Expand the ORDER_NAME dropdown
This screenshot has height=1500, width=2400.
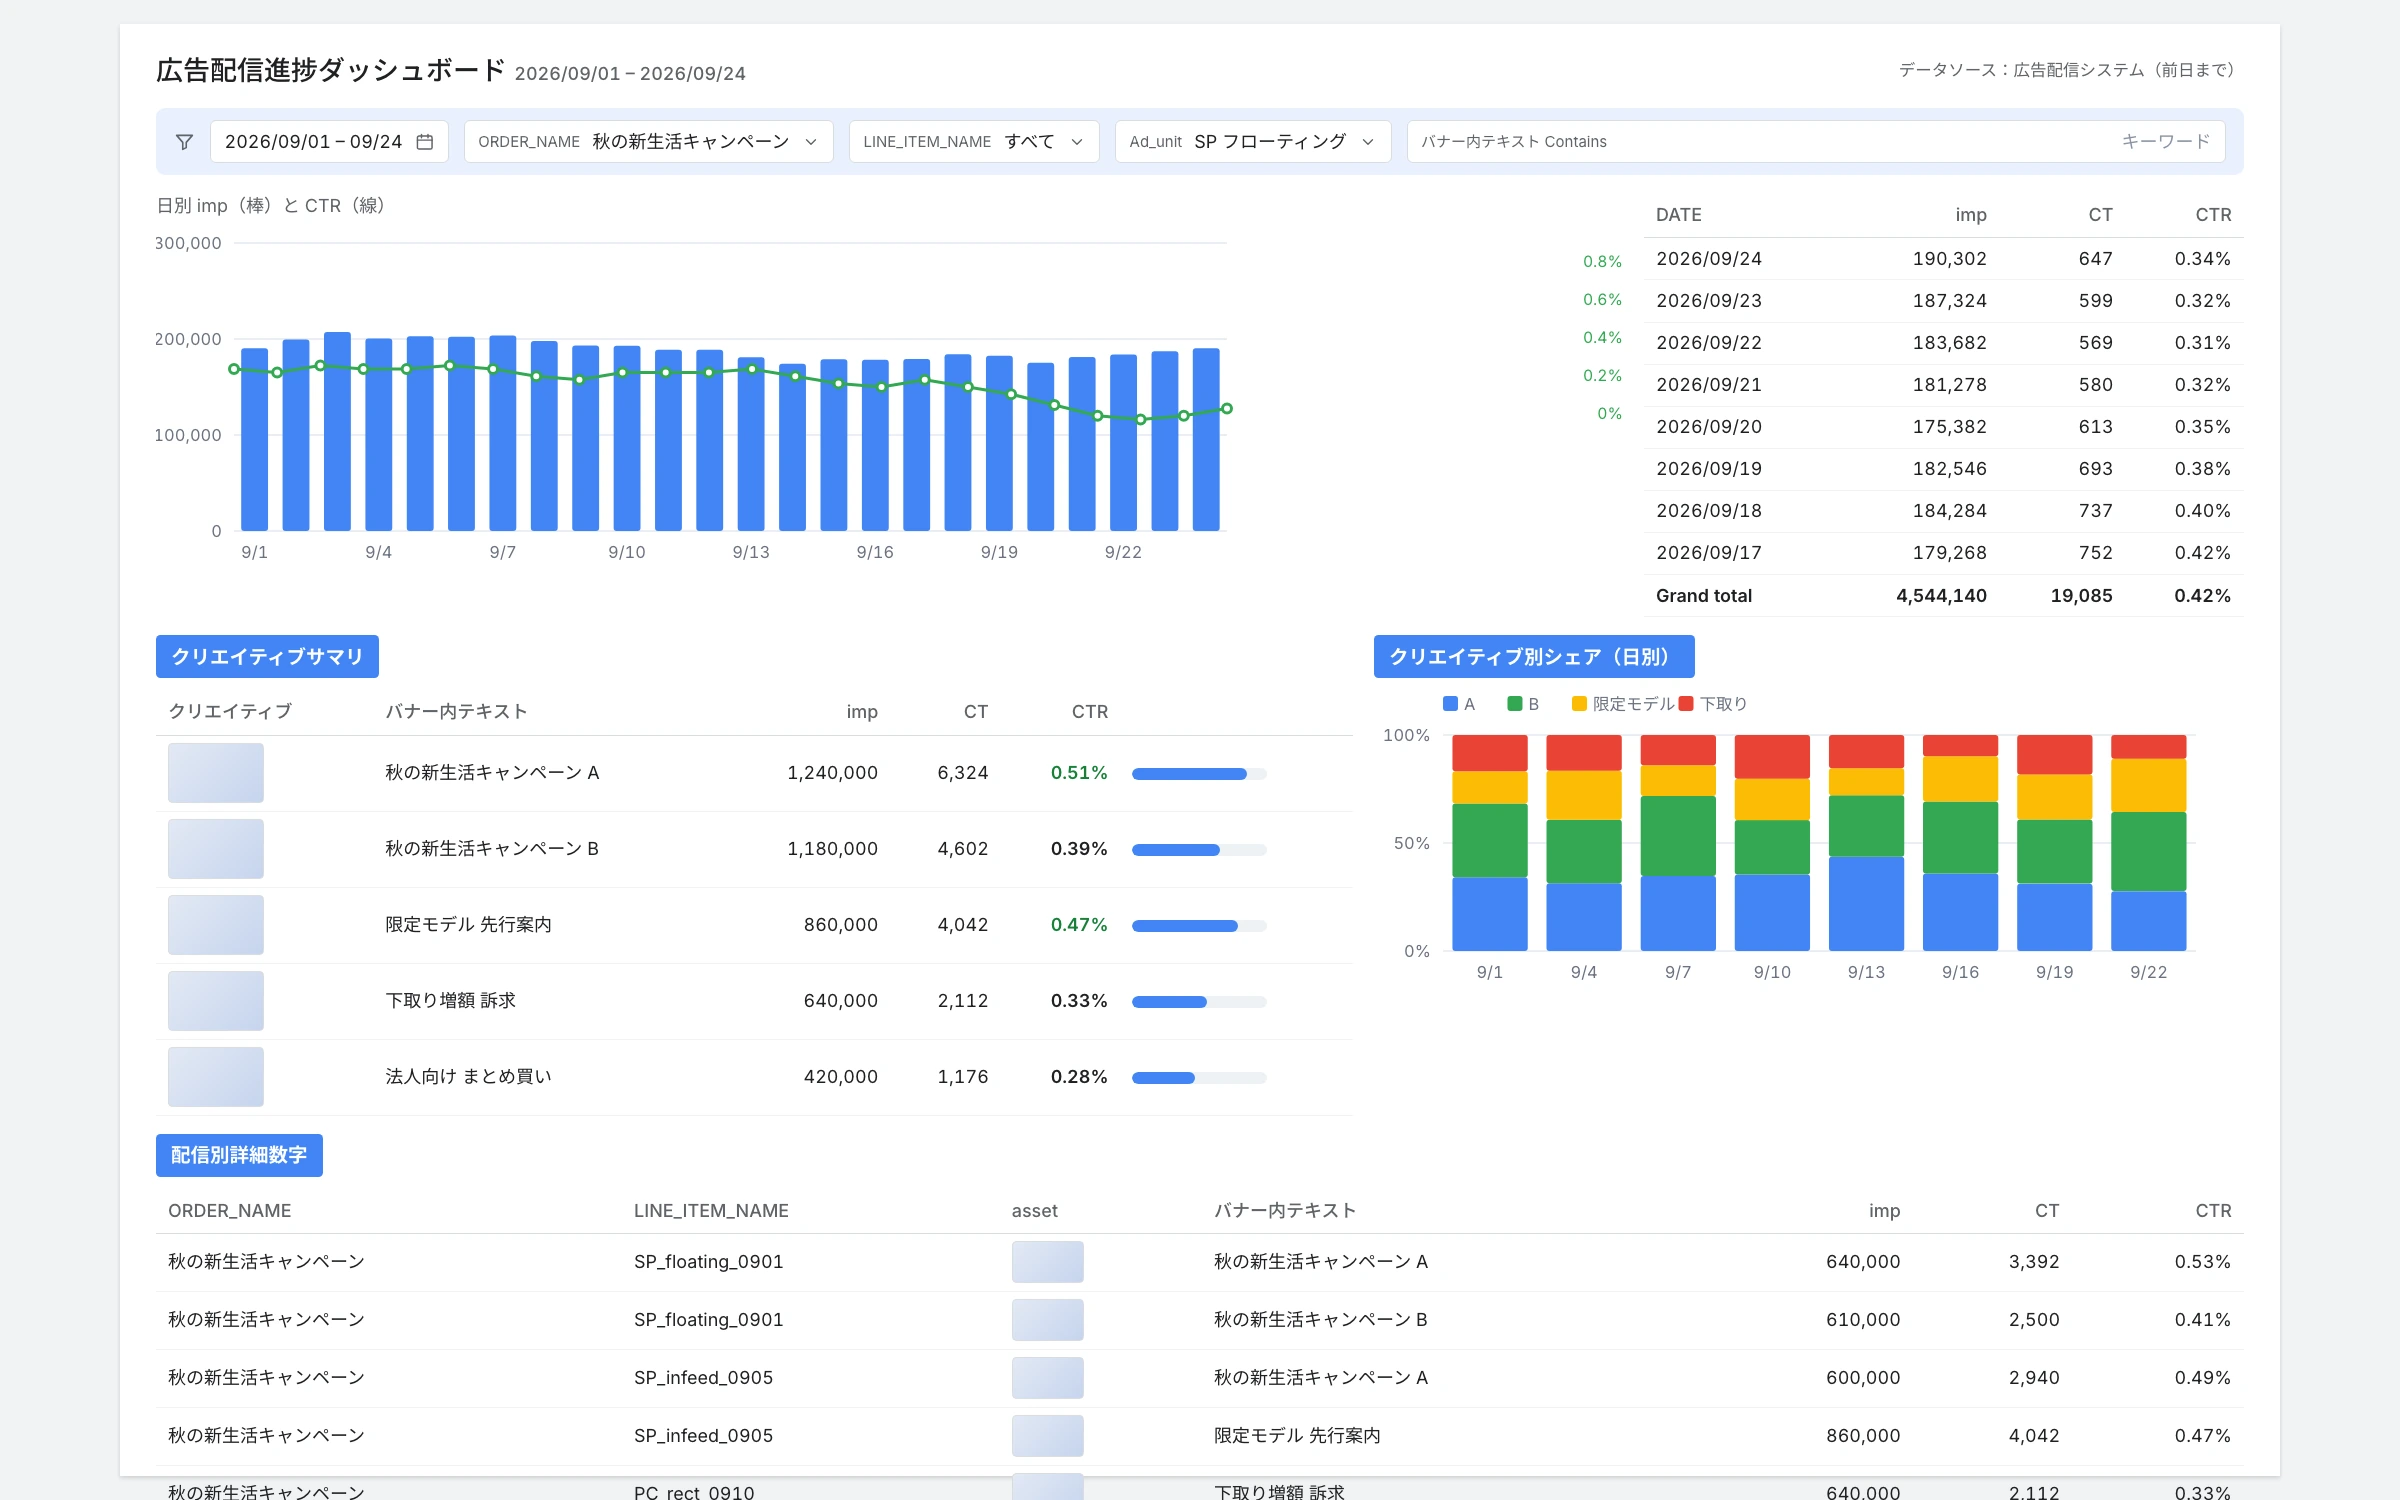[x=648, y=142]
